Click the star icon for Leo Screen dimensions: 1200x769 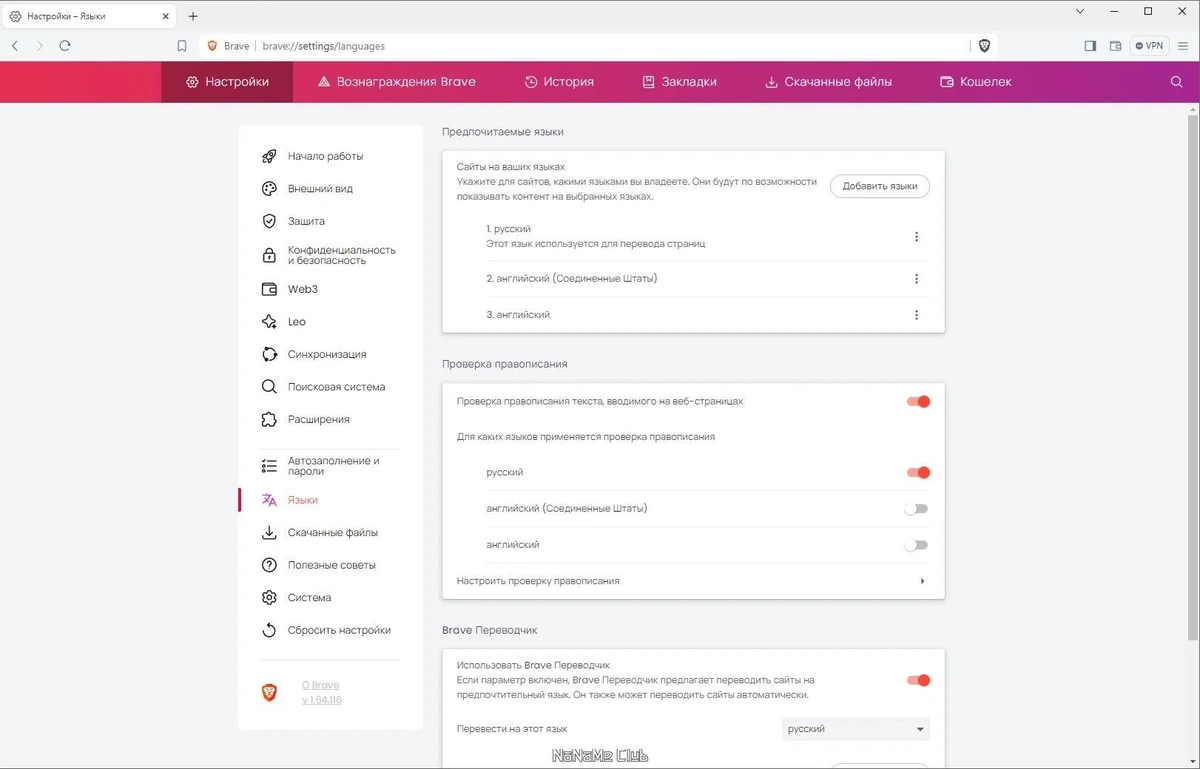[x=269, y=322]
